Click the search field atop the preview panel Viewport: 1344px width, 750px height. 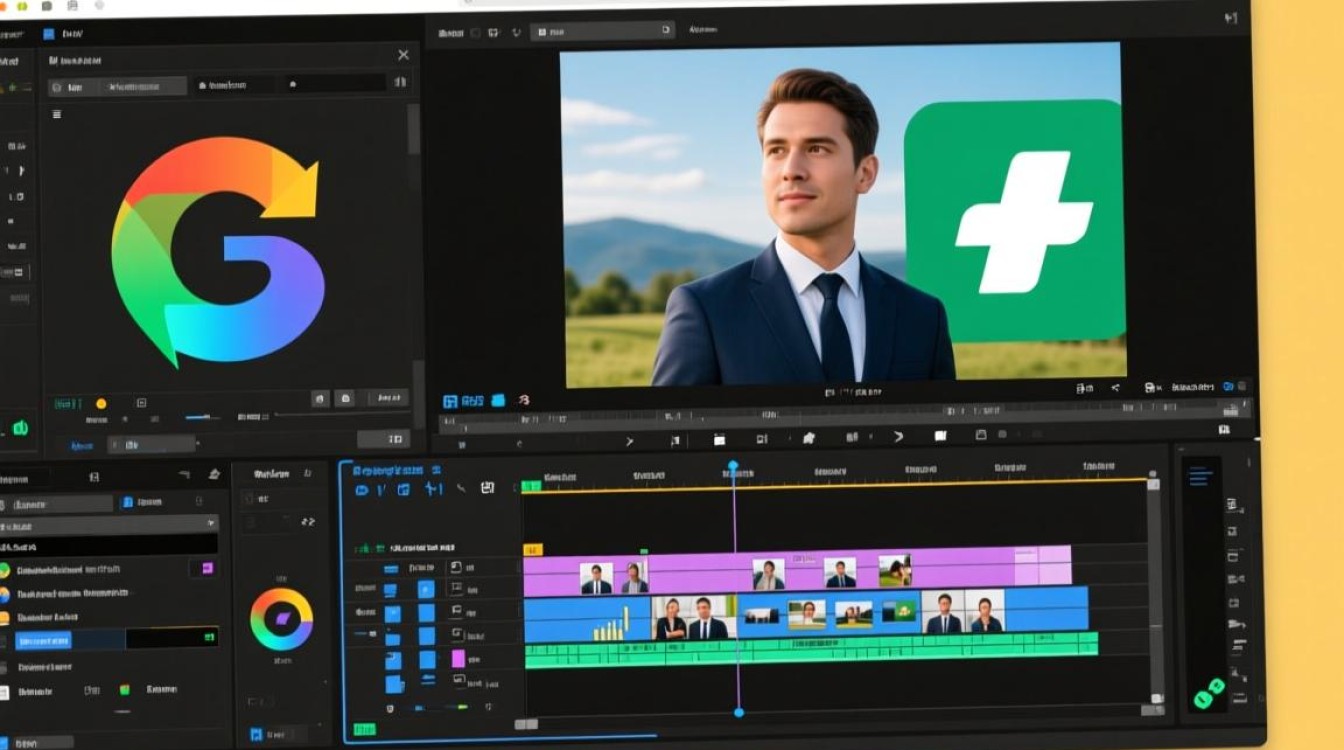(602, 31)
